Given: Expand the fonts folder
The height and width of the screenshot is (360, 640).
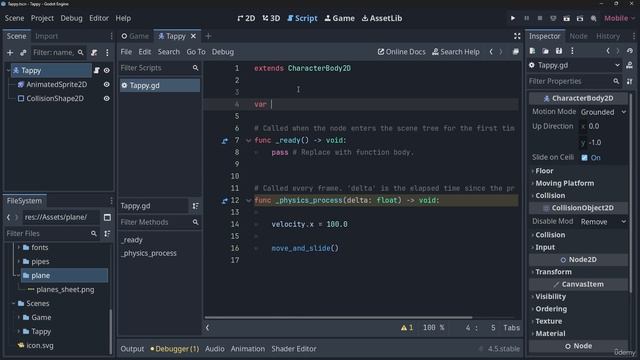Looking at the screenshot, I should [x=18, y=247].
